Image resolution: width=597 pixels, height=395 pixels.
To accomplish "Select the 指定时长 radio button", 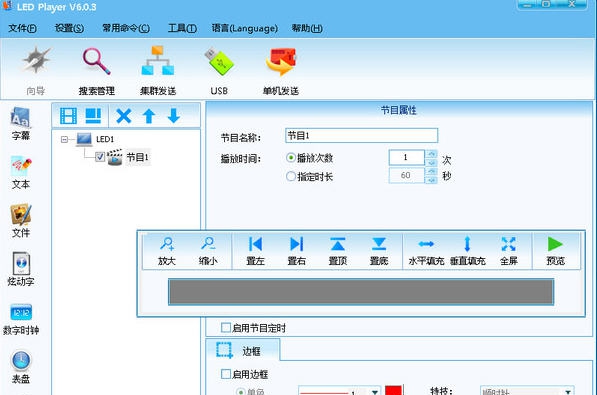I will coord(291,176).
